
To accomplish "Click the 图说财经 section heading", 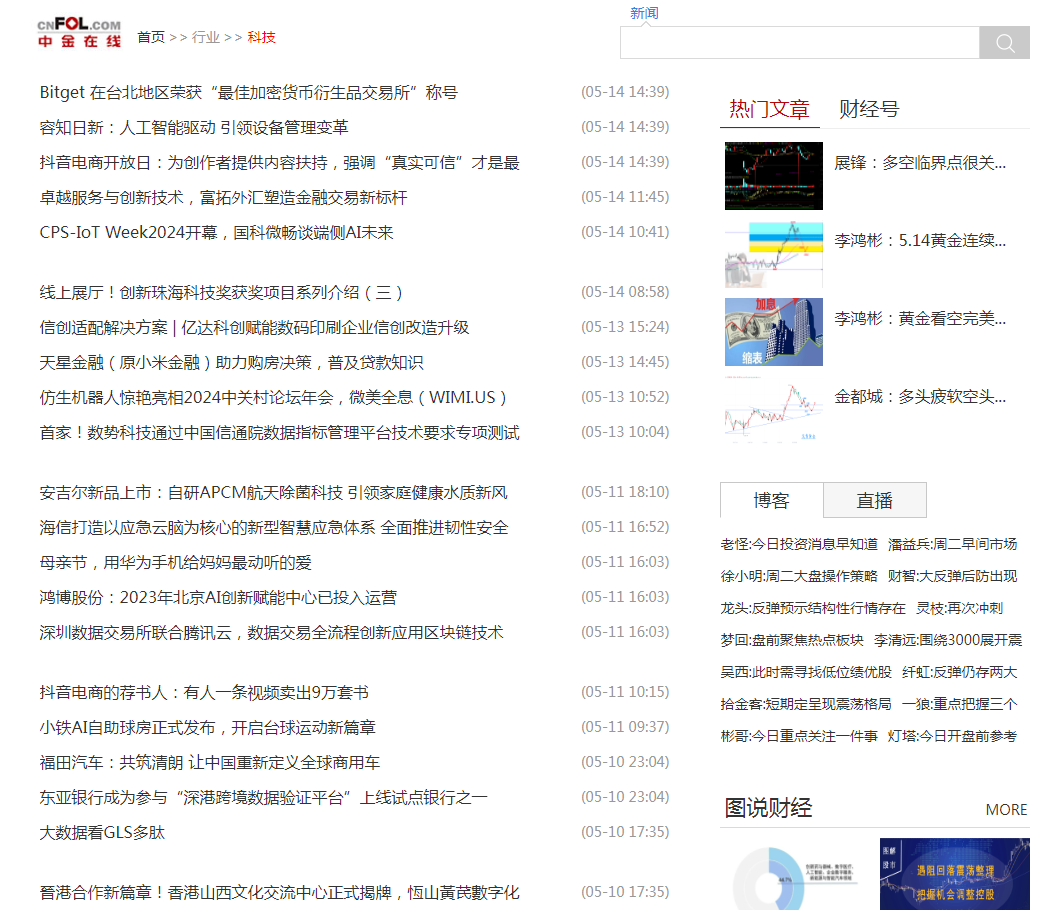I will [x=769, y=808].
